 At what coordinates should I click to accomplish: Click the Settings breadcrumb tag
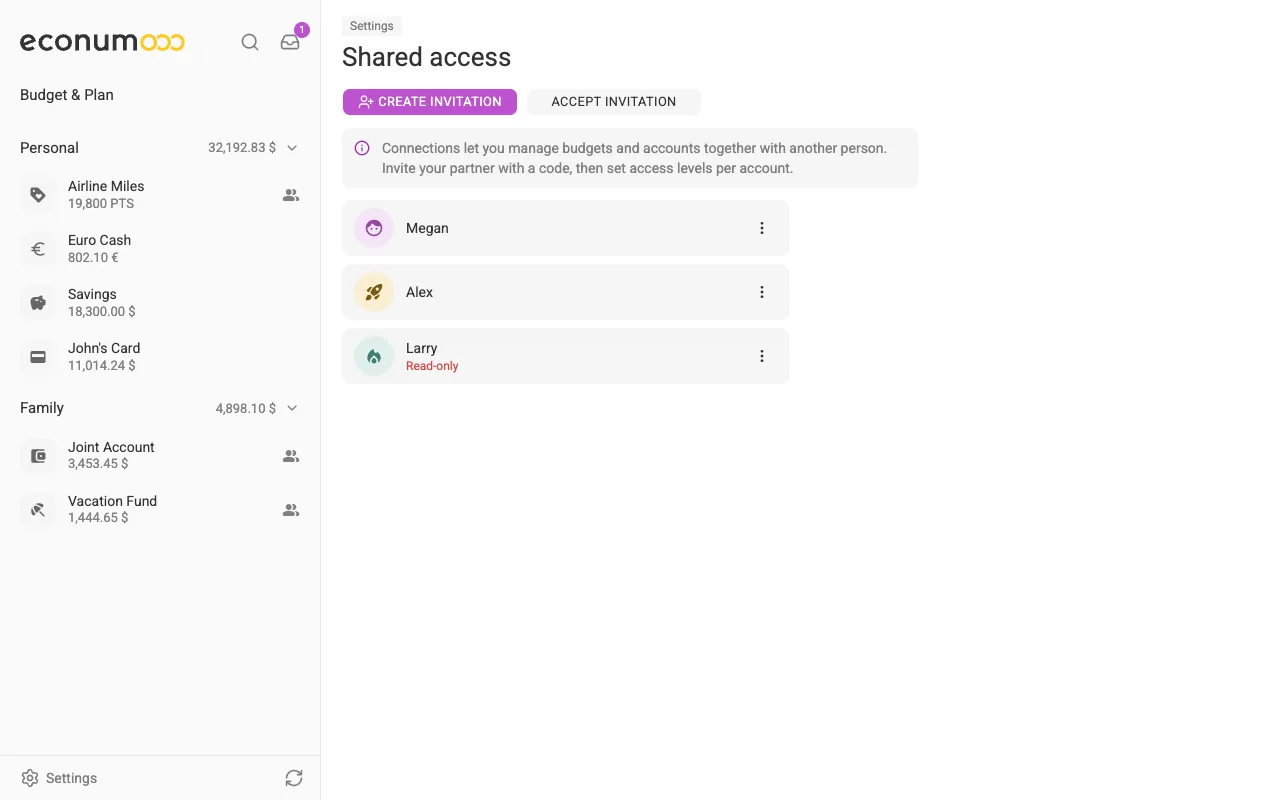pyautogui.click(x=372, y=26)
